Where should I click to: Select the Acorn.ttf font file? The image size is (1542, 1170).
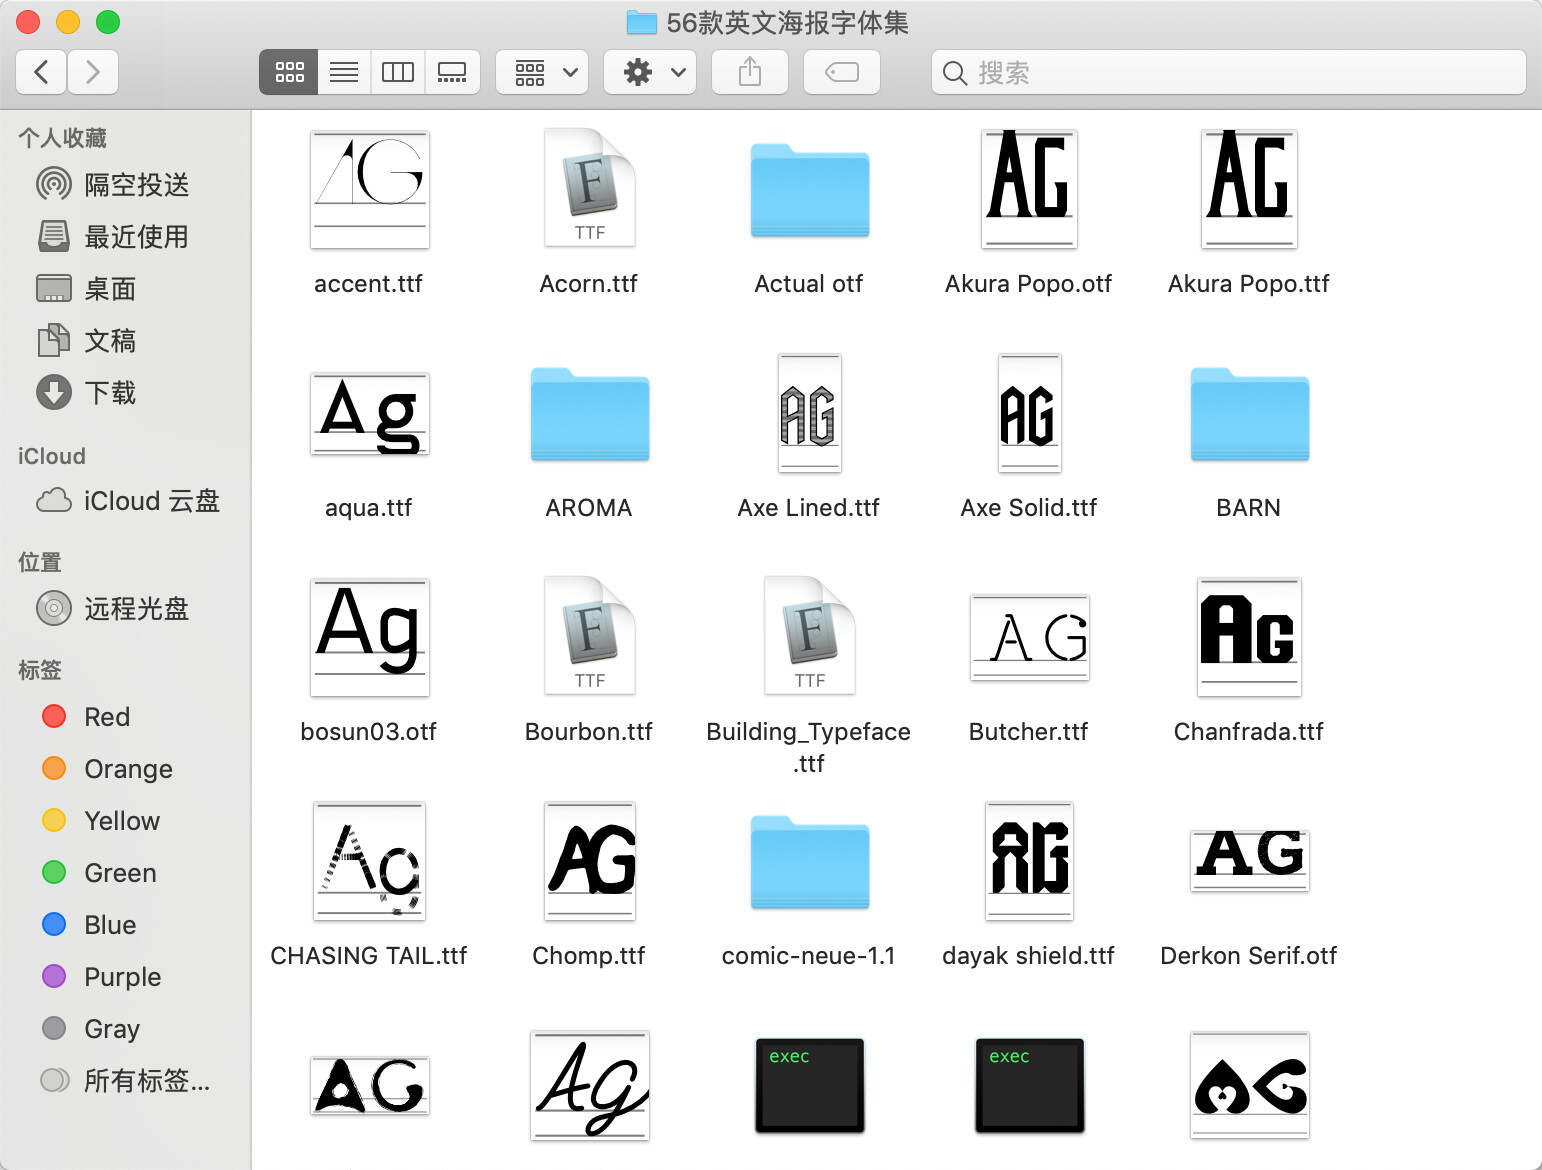tap(589, 188)
